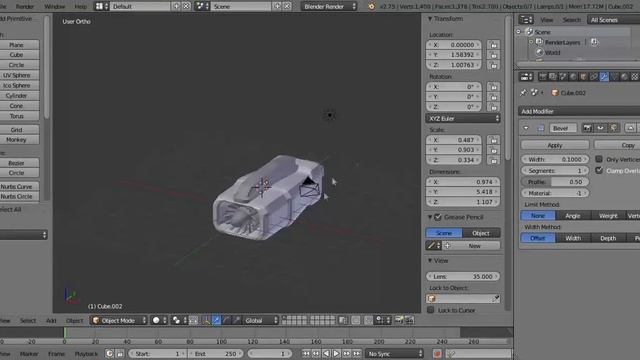Image resolution: width=640 pixels, height=360 pixels.
Task: Play animation forward
Action: pyautogui.click(x=336, y=354)
